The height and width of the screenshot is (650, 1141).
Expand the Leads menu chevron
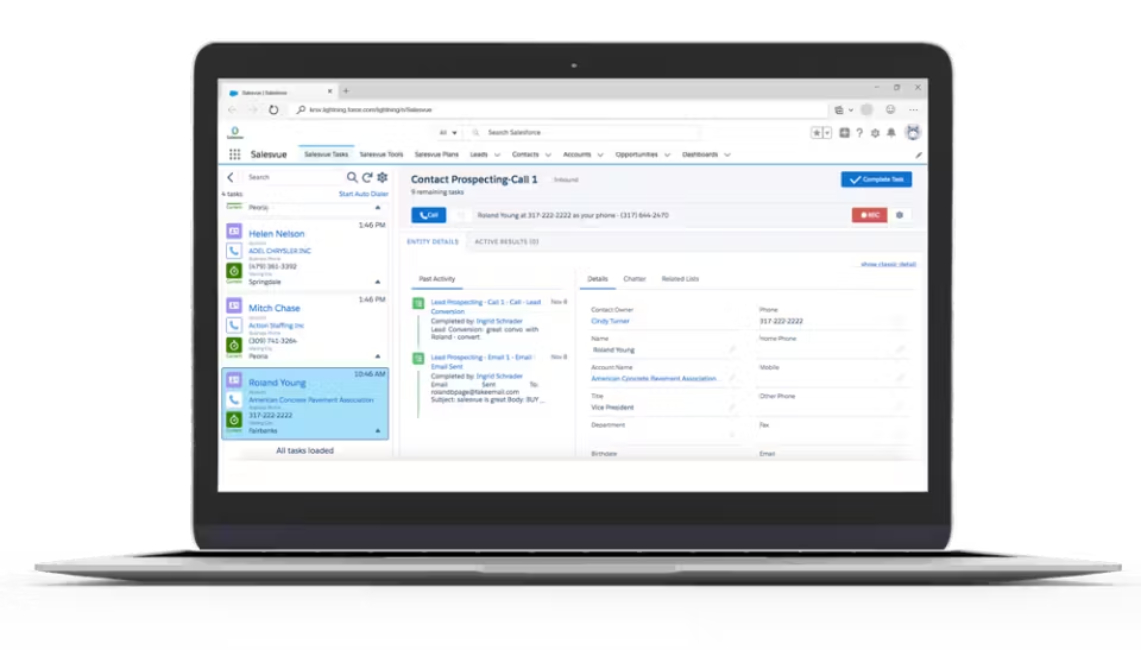(497, 155)
